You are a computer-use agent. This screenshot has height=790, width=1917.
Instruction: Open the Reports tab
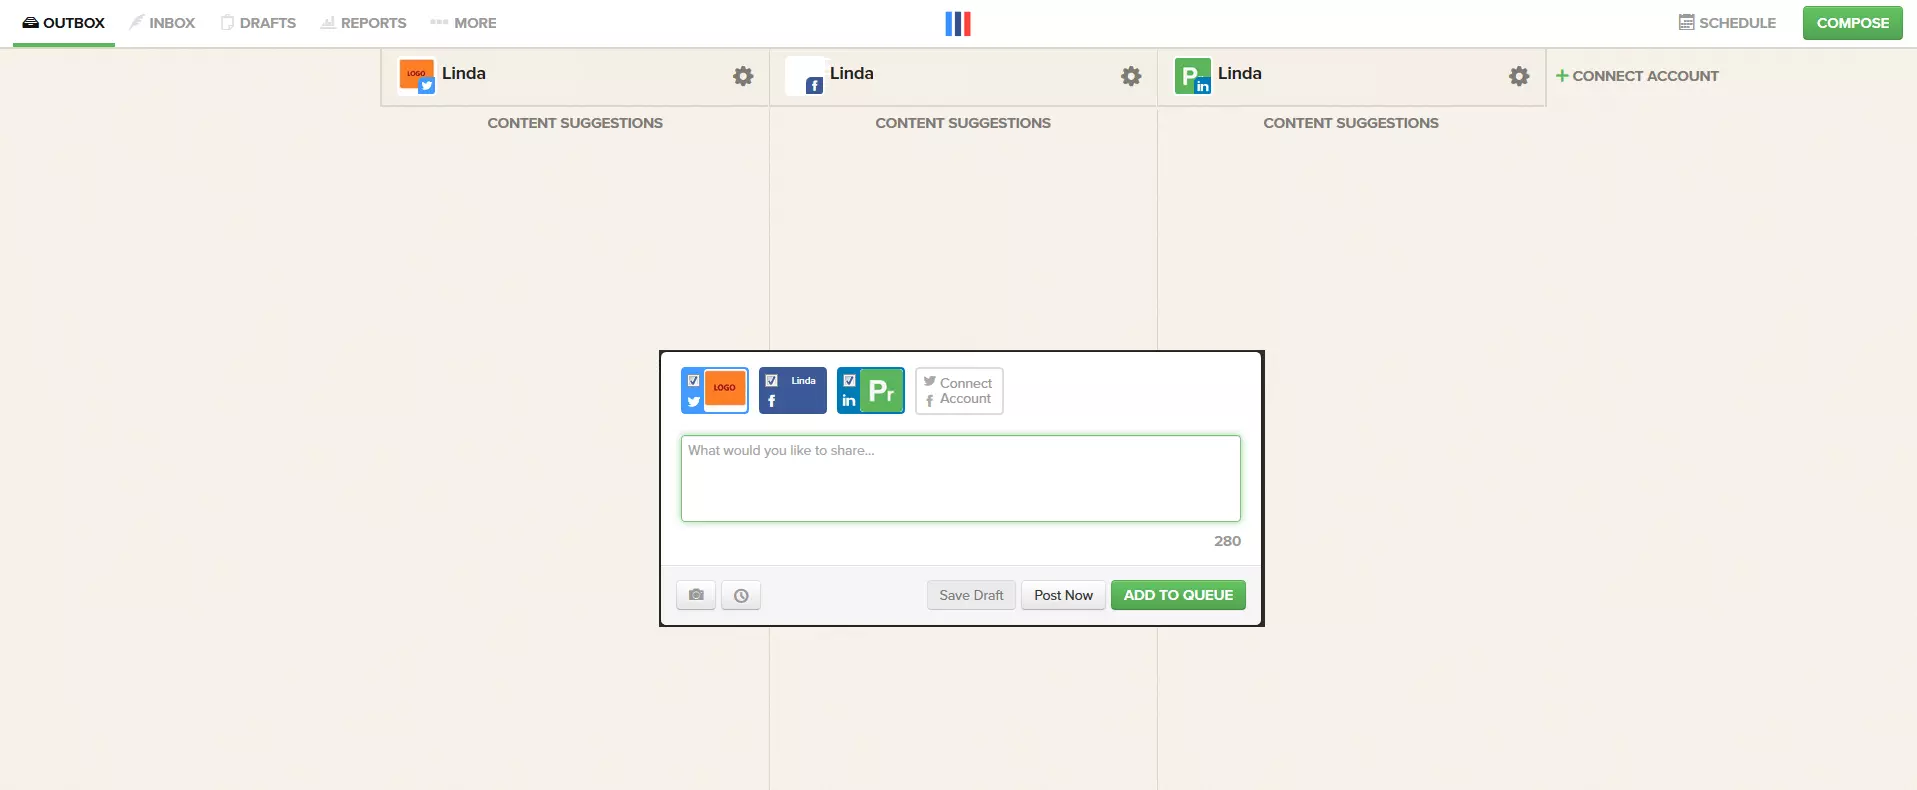(364, 23)
